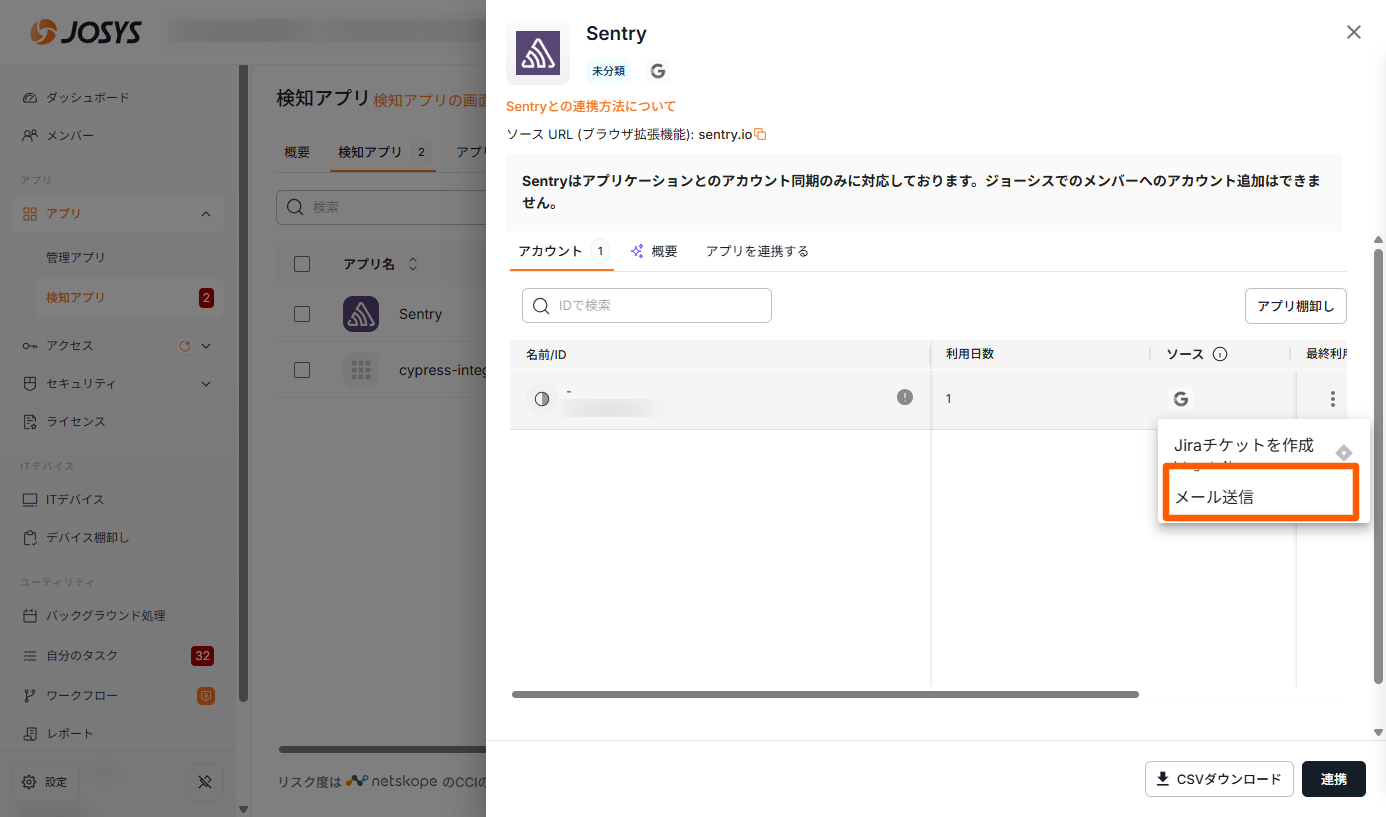Focus the background 検索 search field
The height and width of the screenshot is (817, 1386).
point(380,207)
